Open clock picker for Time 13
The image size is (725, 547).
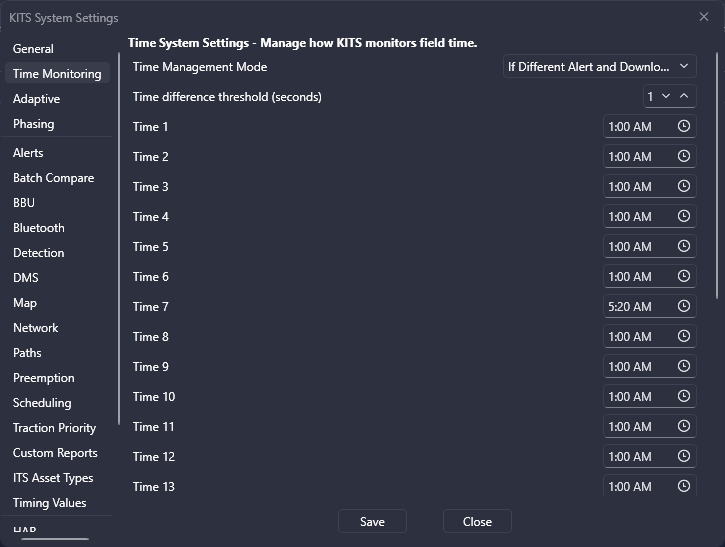pos(683,486)
